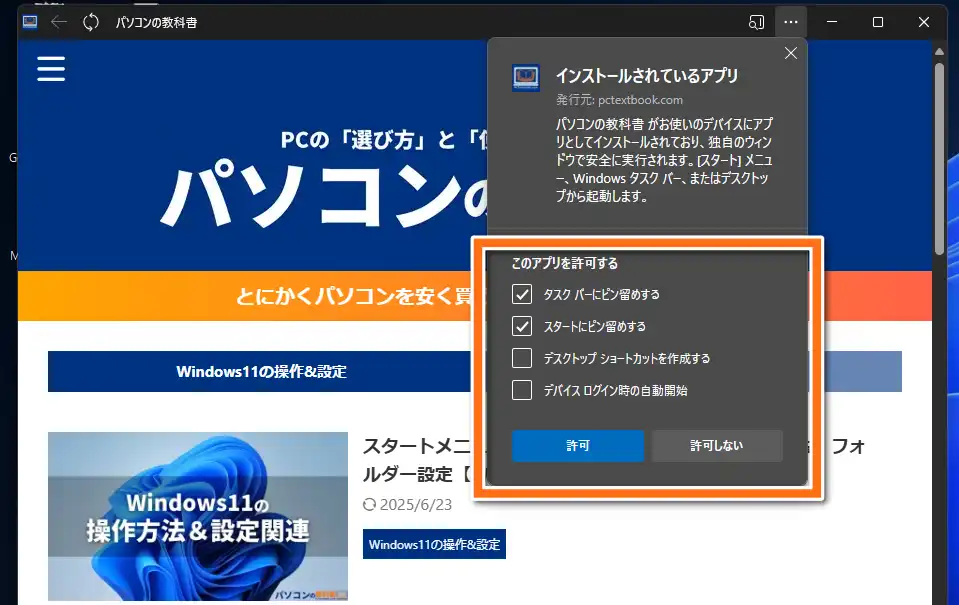Image resolution: width=959 pixels, height=605 pixels.
Task: Click the page's vertical scrollbar thumb
Action: [939, 159]
